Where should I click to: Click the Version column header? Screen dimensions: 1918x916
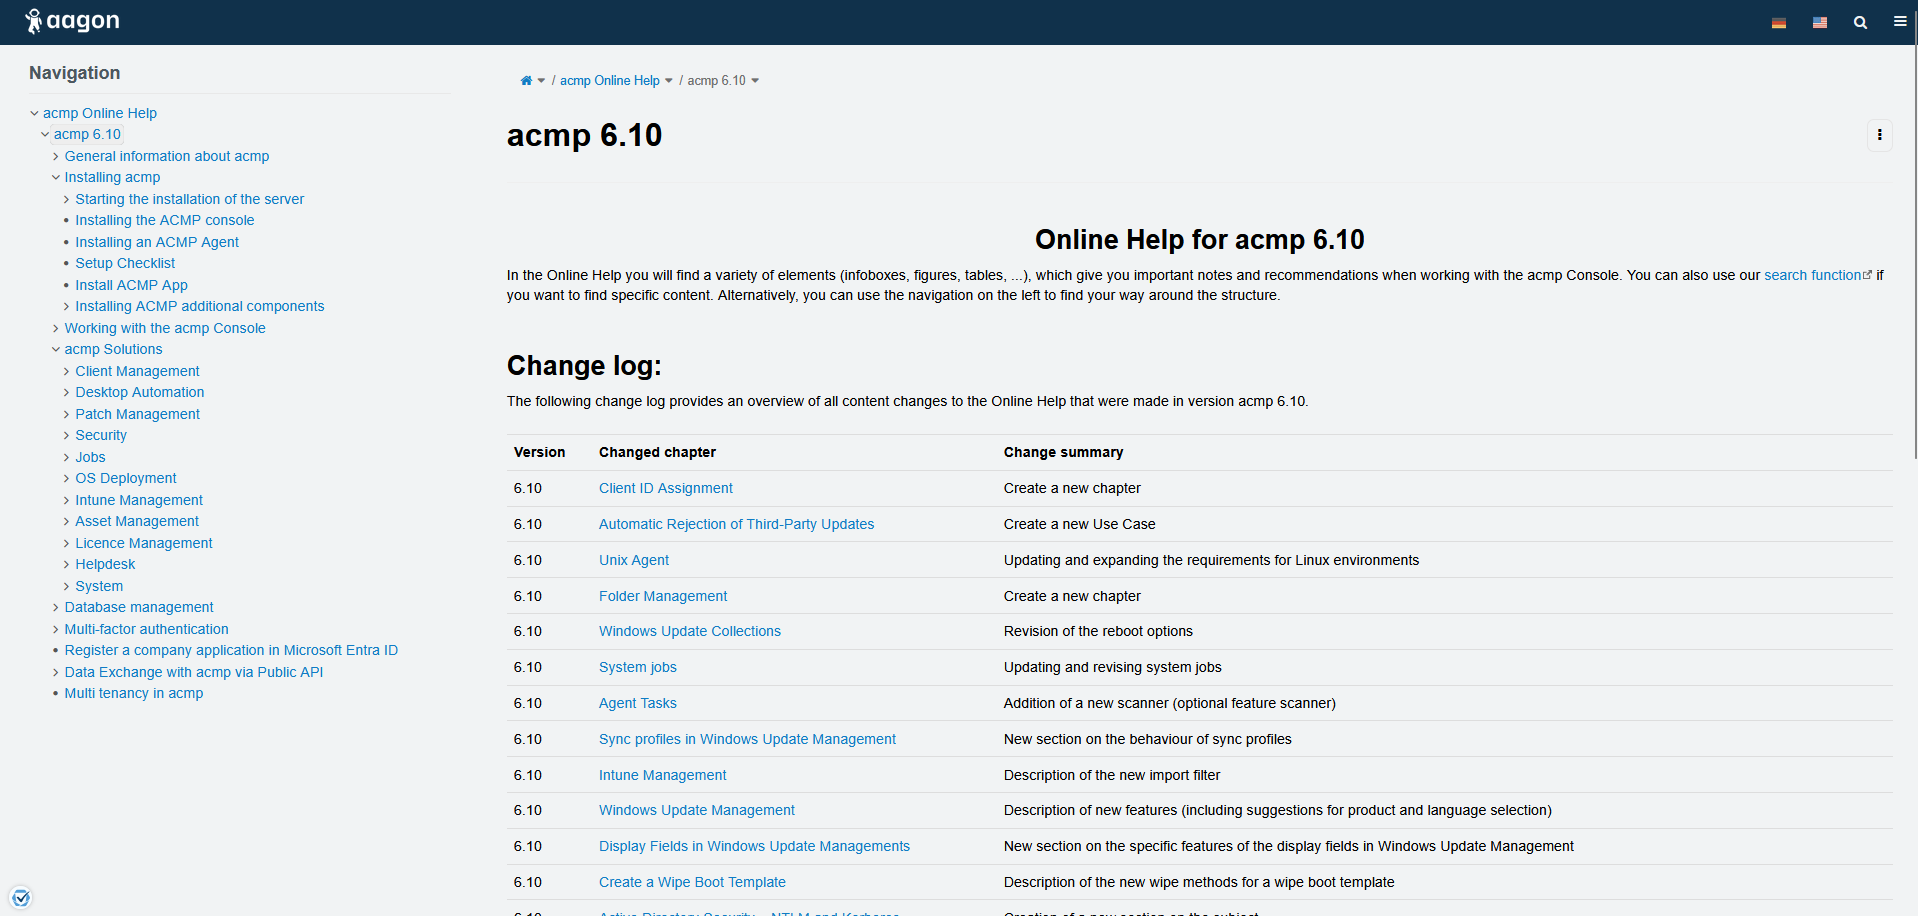pyautogui.click(x=540, y=452)
